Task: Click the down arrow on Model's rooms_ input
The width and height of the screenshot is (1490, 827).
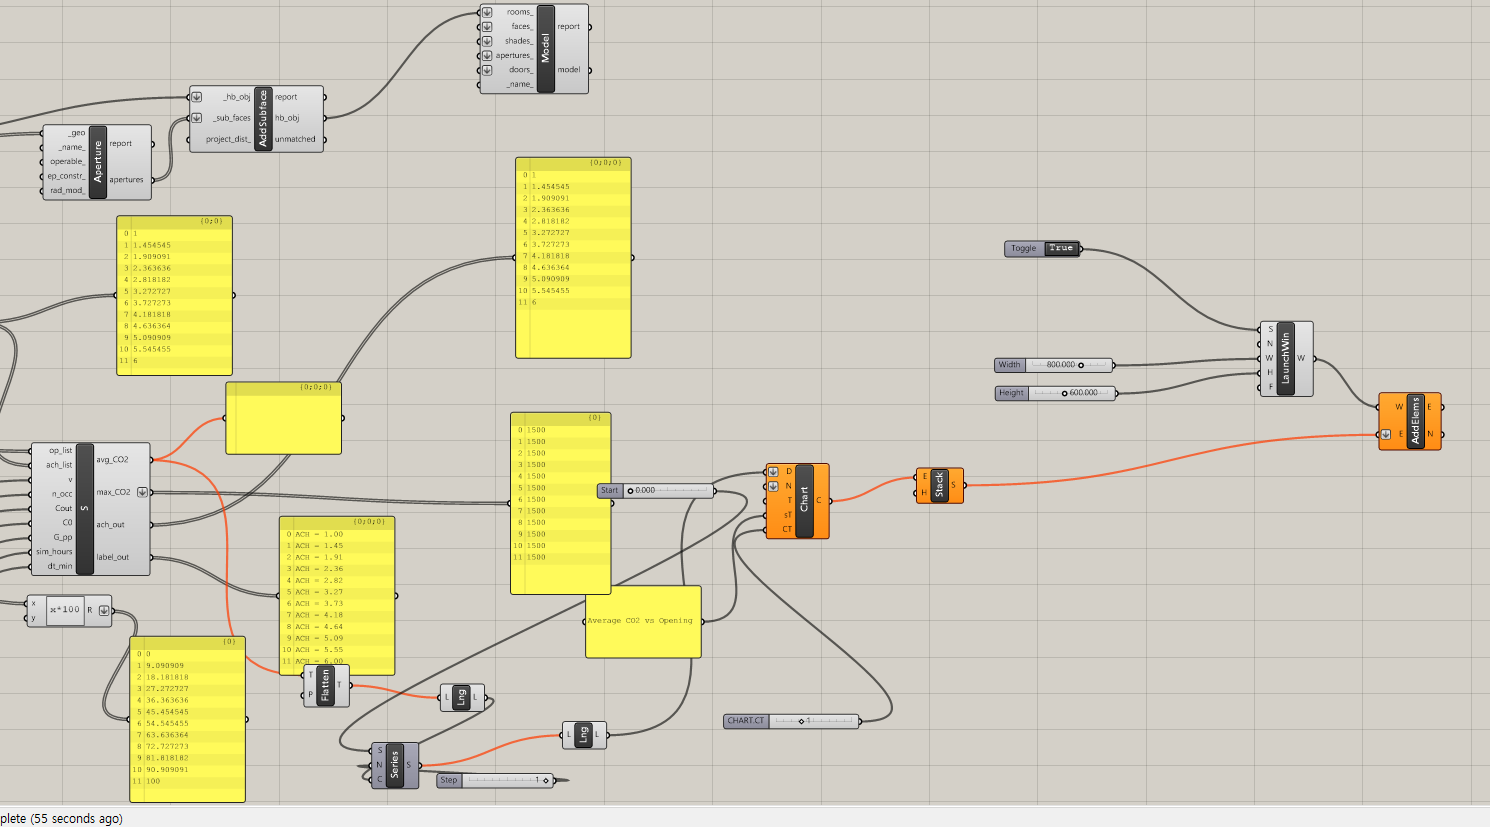Action: [485, 12]
